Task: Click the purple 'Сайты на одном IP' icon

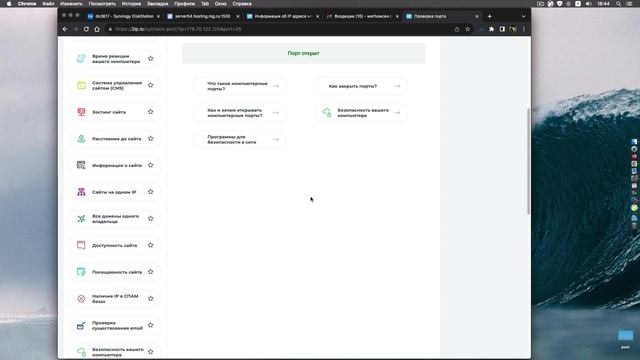Action: (x=81, y=192)
